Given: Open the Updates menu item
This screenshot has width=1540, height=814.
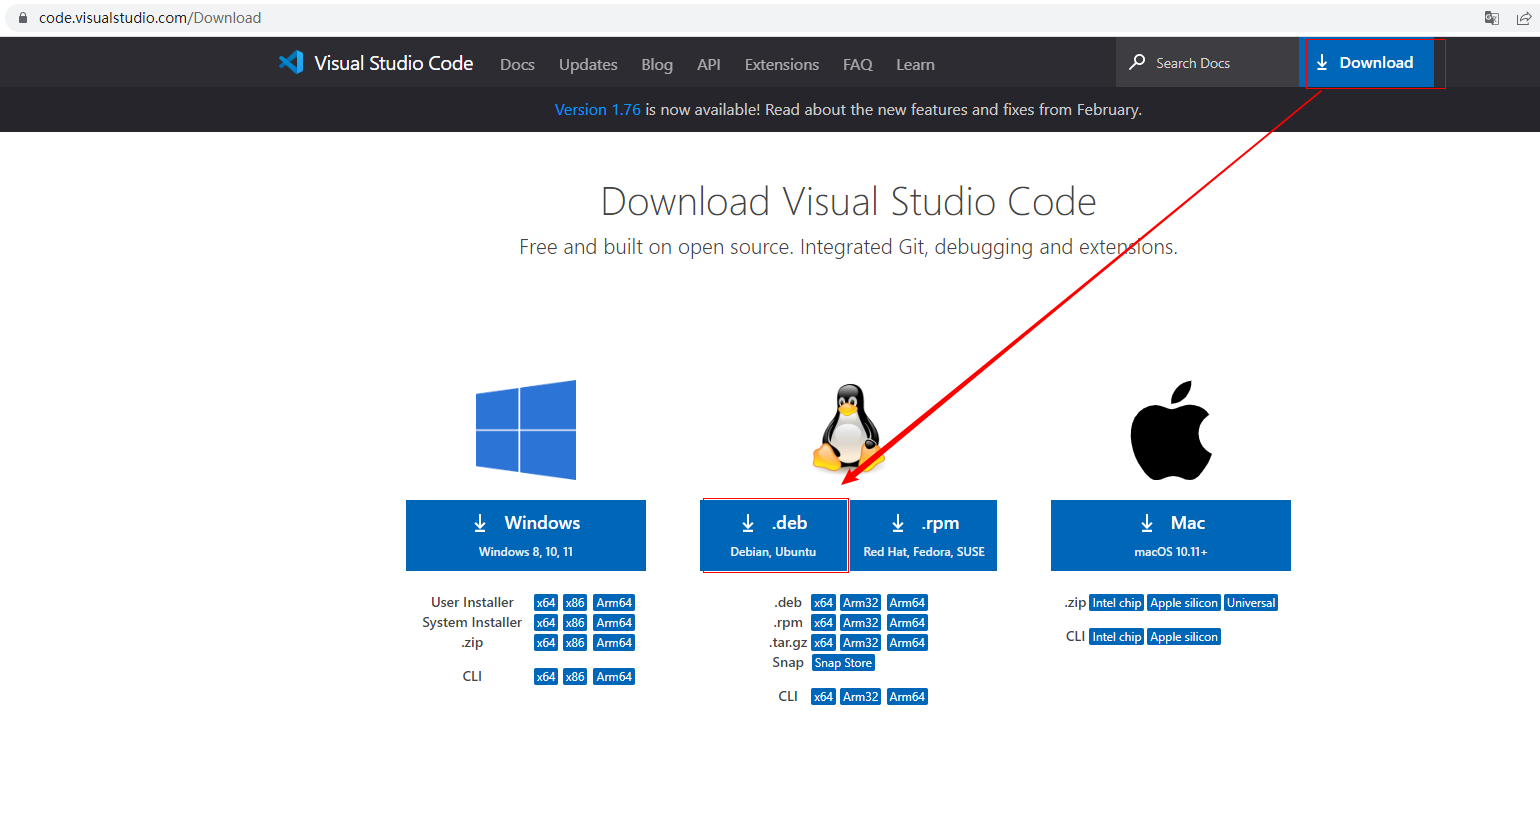Looking at the screenshot, I should point(588,64).
